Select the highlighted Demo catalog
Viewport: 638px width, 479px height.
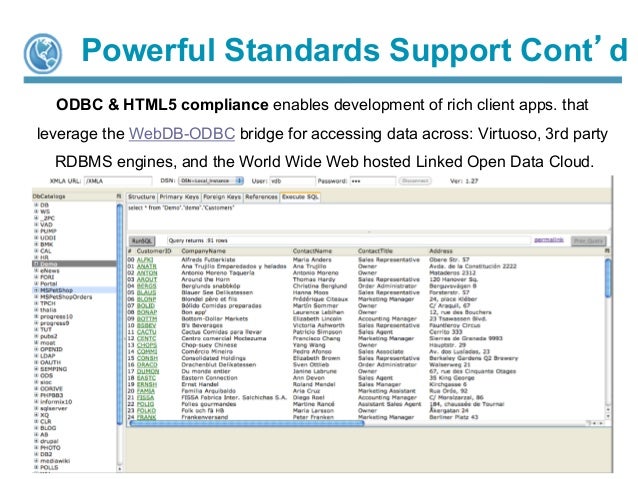coord(74,264)
